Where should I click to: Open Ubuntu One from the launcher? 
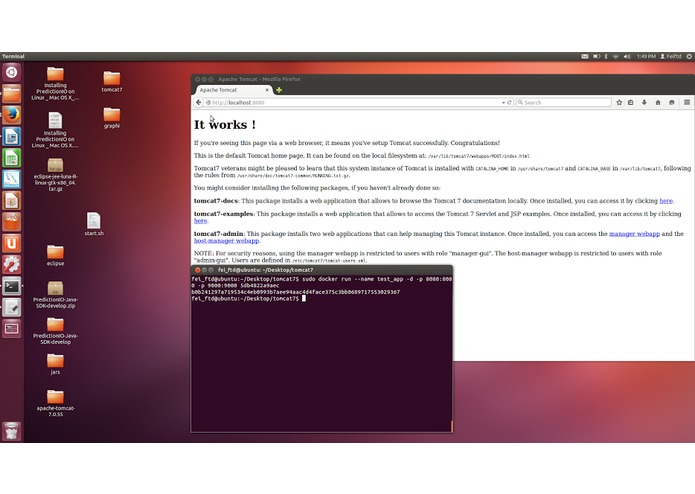(x=12, y=243)
